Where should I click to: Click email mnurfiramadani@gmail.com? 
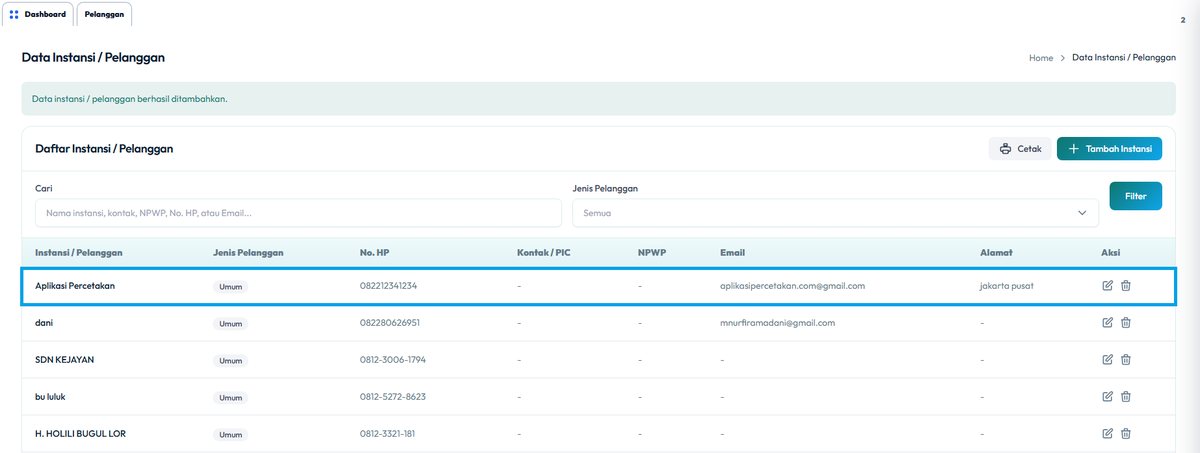777,323
